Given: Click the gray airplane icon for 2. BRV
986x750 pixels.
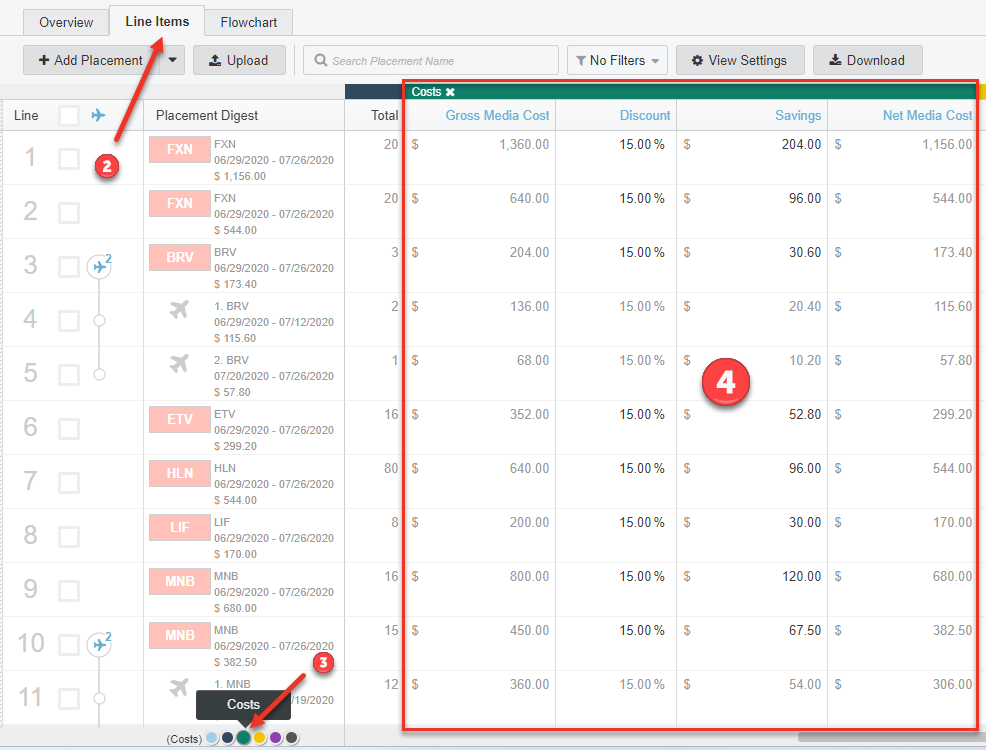Looking at the screenshot, I should point(179,365).
